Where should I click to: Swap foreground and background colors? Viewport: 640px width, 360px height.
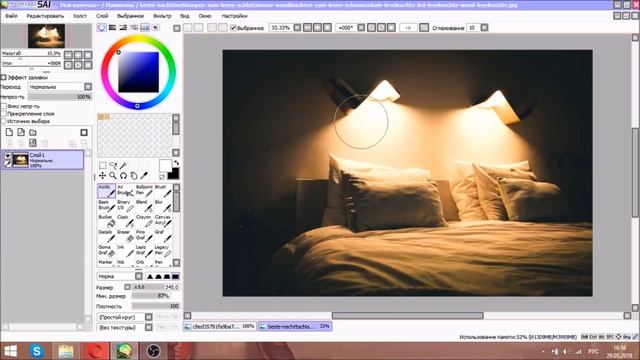pos(176,162)
